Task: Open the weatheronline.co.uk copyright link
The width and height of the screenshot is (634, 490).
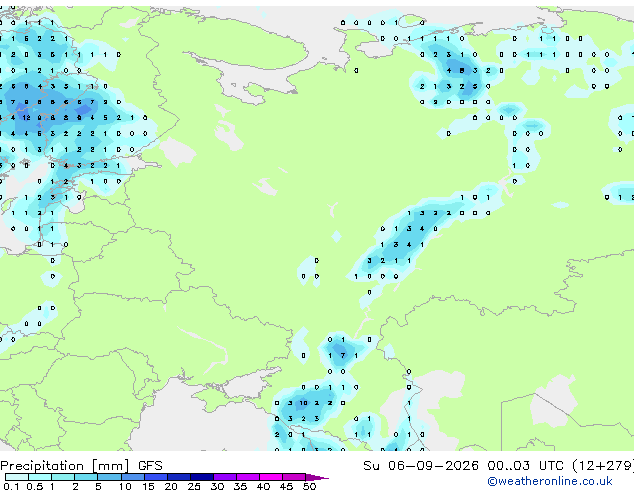Action: [550, 481]
